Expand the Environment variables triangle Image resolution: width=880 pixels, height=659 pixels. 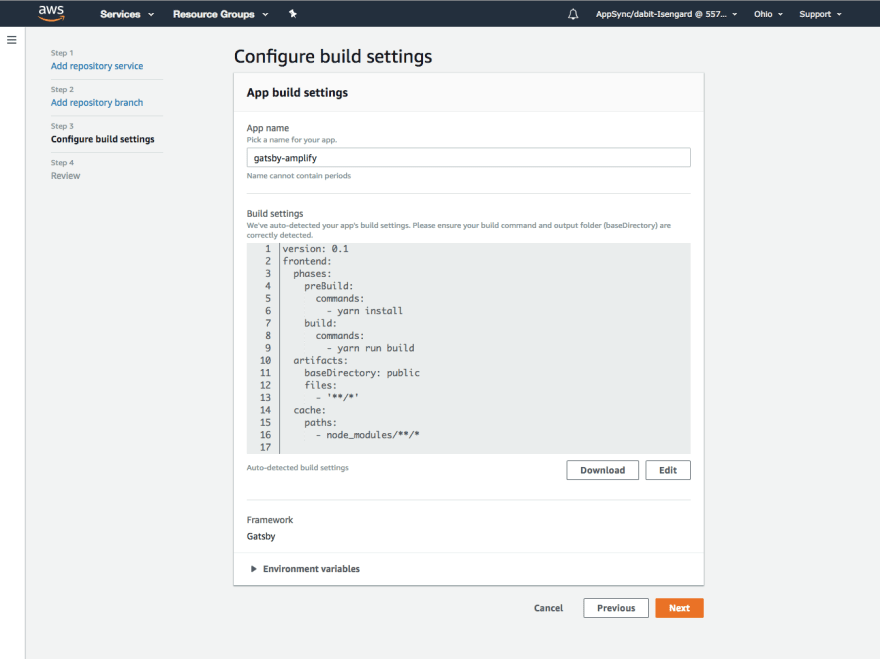(x=254, y=569)
